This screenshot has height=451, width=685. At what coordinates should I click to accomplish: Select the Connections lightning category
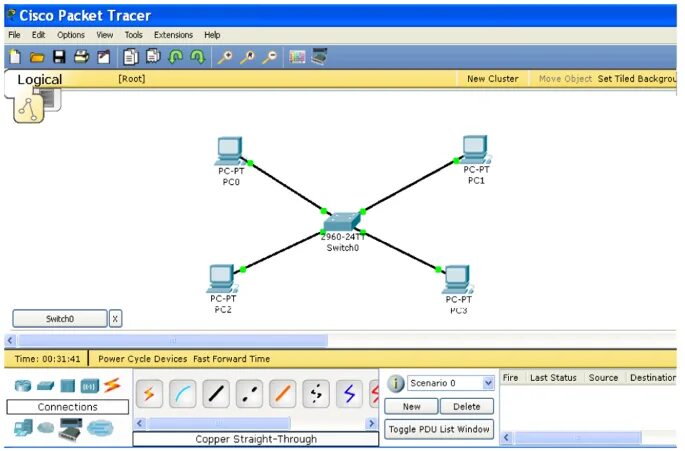tap(112, 385)
